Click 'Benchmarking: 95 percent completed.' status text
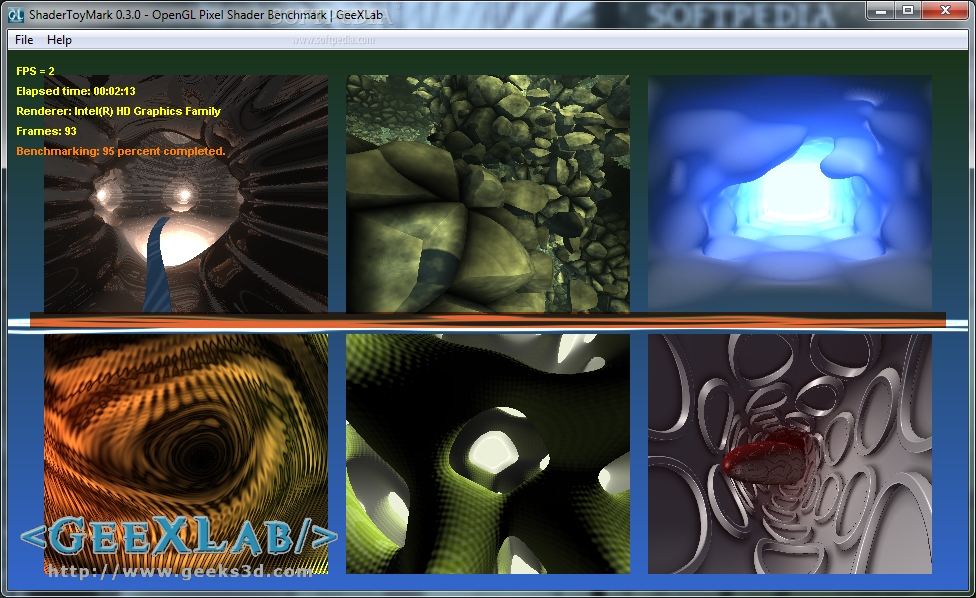The height and width of the screenshot is (598, 976). (x=121, y=151)
